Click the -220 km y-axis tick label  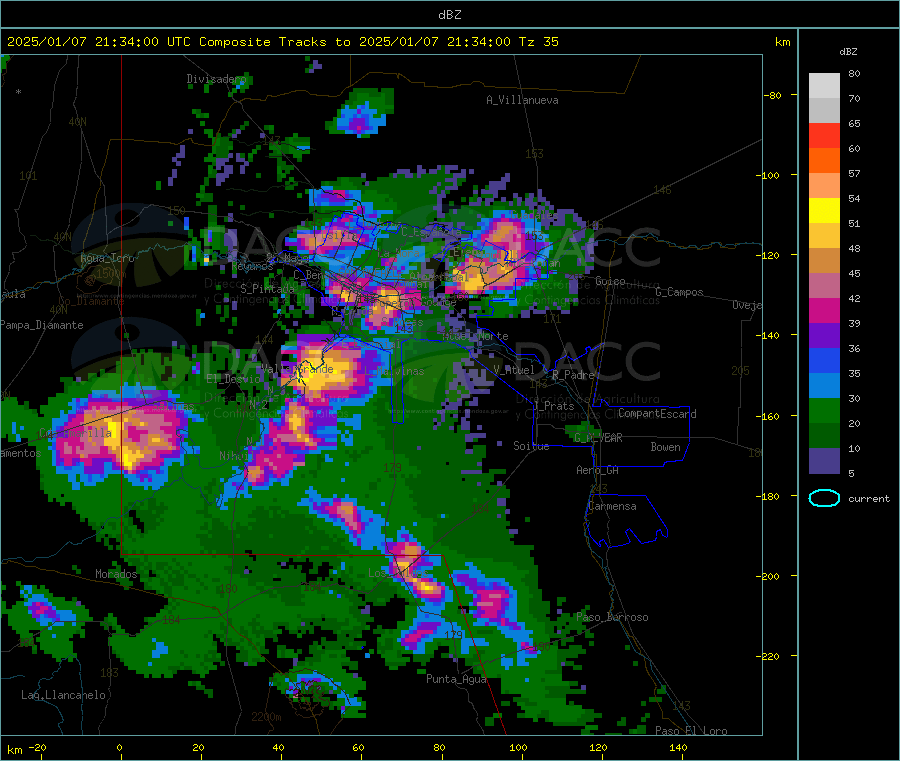tap(770, 657)
